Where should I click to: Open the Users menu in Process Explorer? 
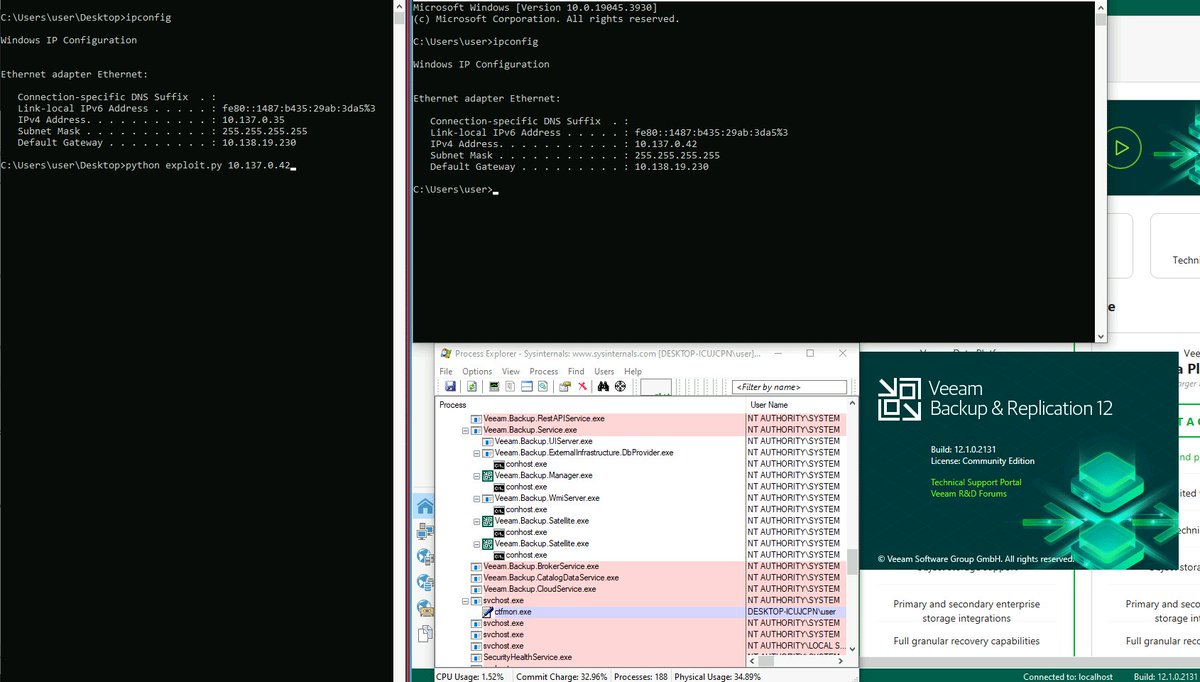coord(604,371)
